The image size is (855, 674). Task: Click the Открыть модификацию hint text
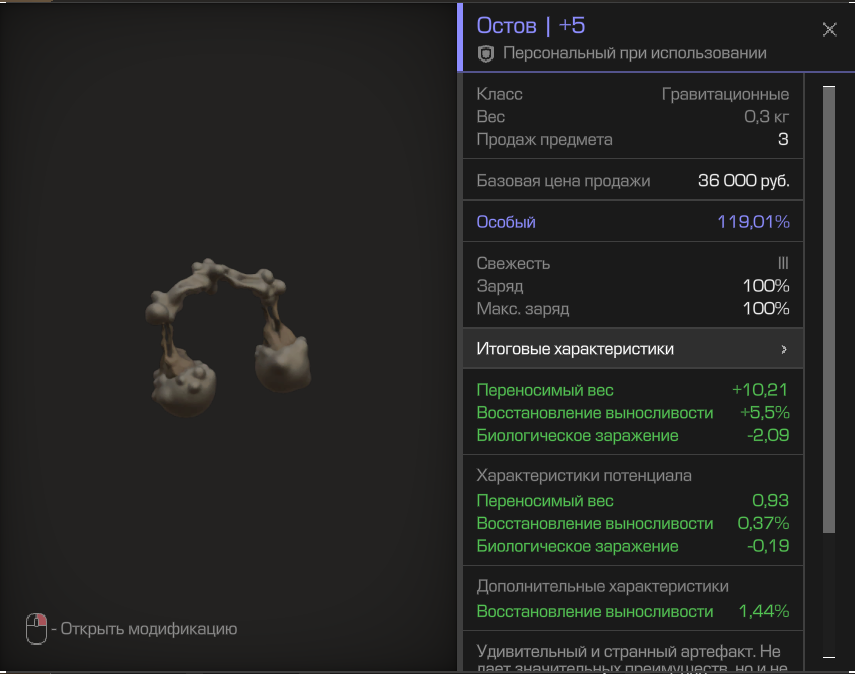[148, 629]
